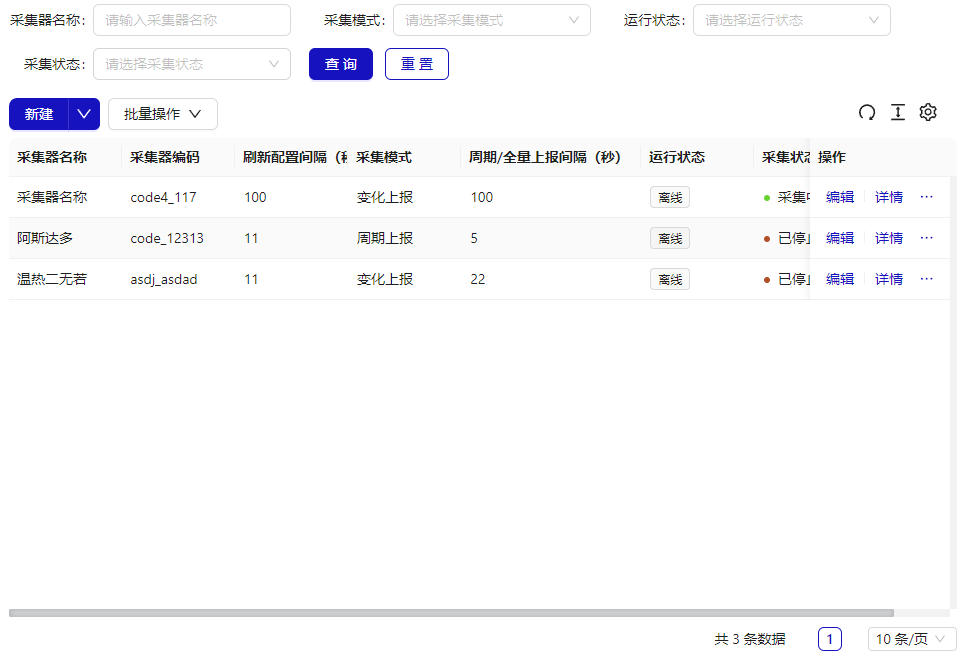This screenshot has width=962, height=653.
Task: Focus the 采集器名称 input field
Action: click(191, 20)
